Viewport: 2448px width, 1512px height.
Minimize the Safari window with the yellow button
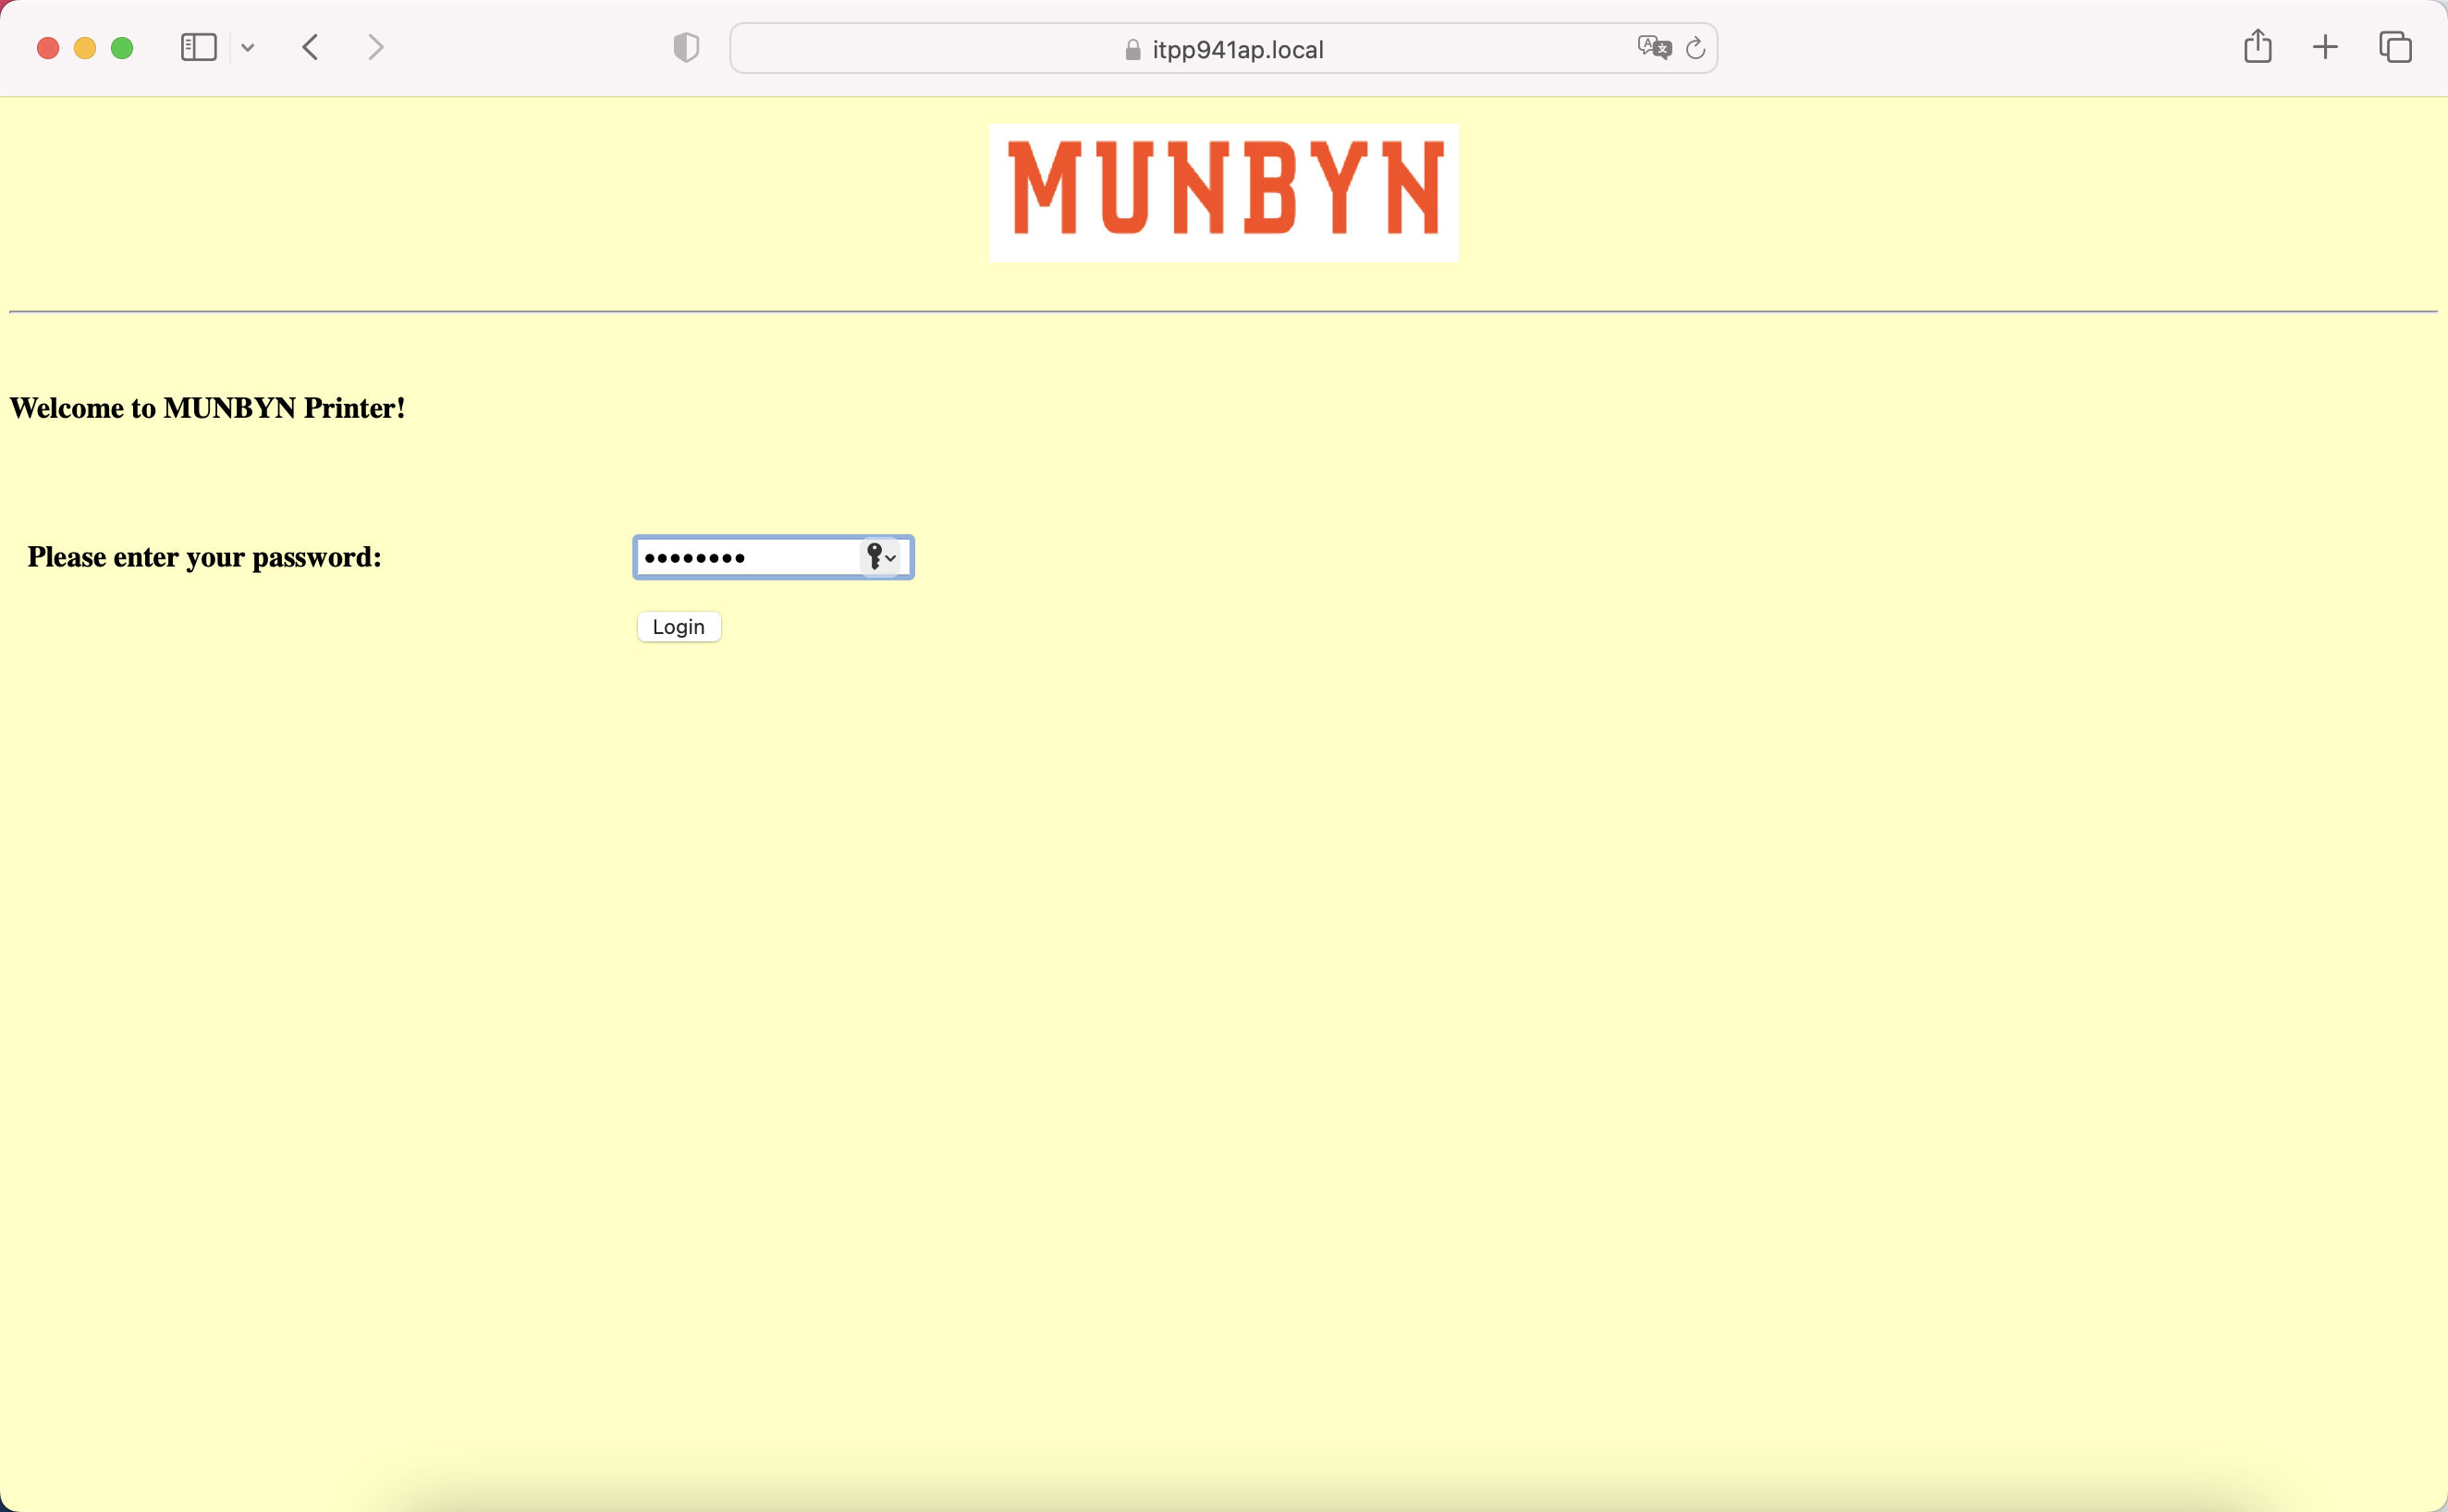point(85,48)
